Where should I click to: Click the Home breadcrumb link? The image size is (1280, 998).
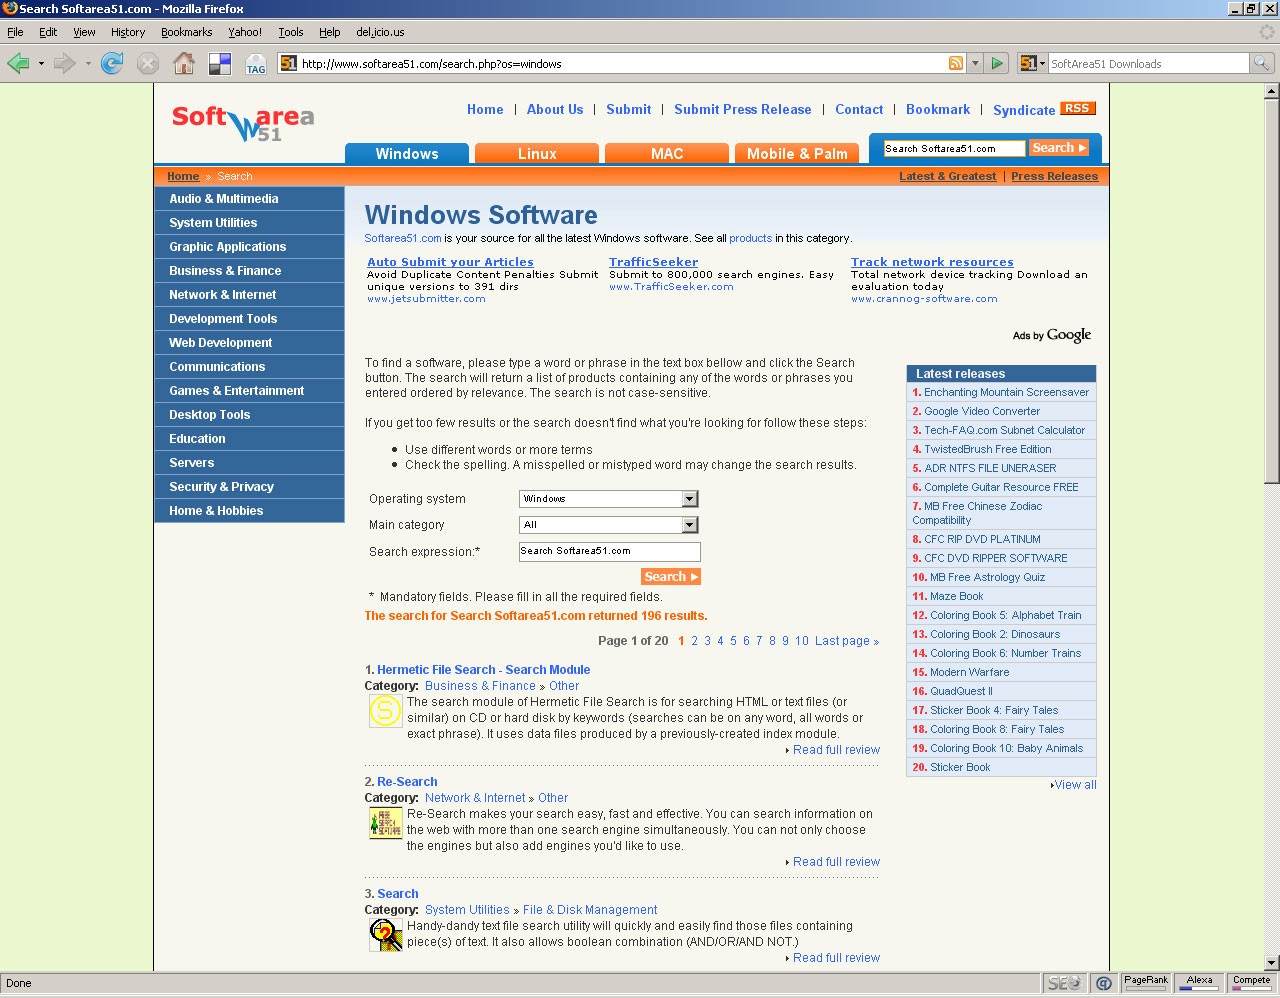click(183, 176)
